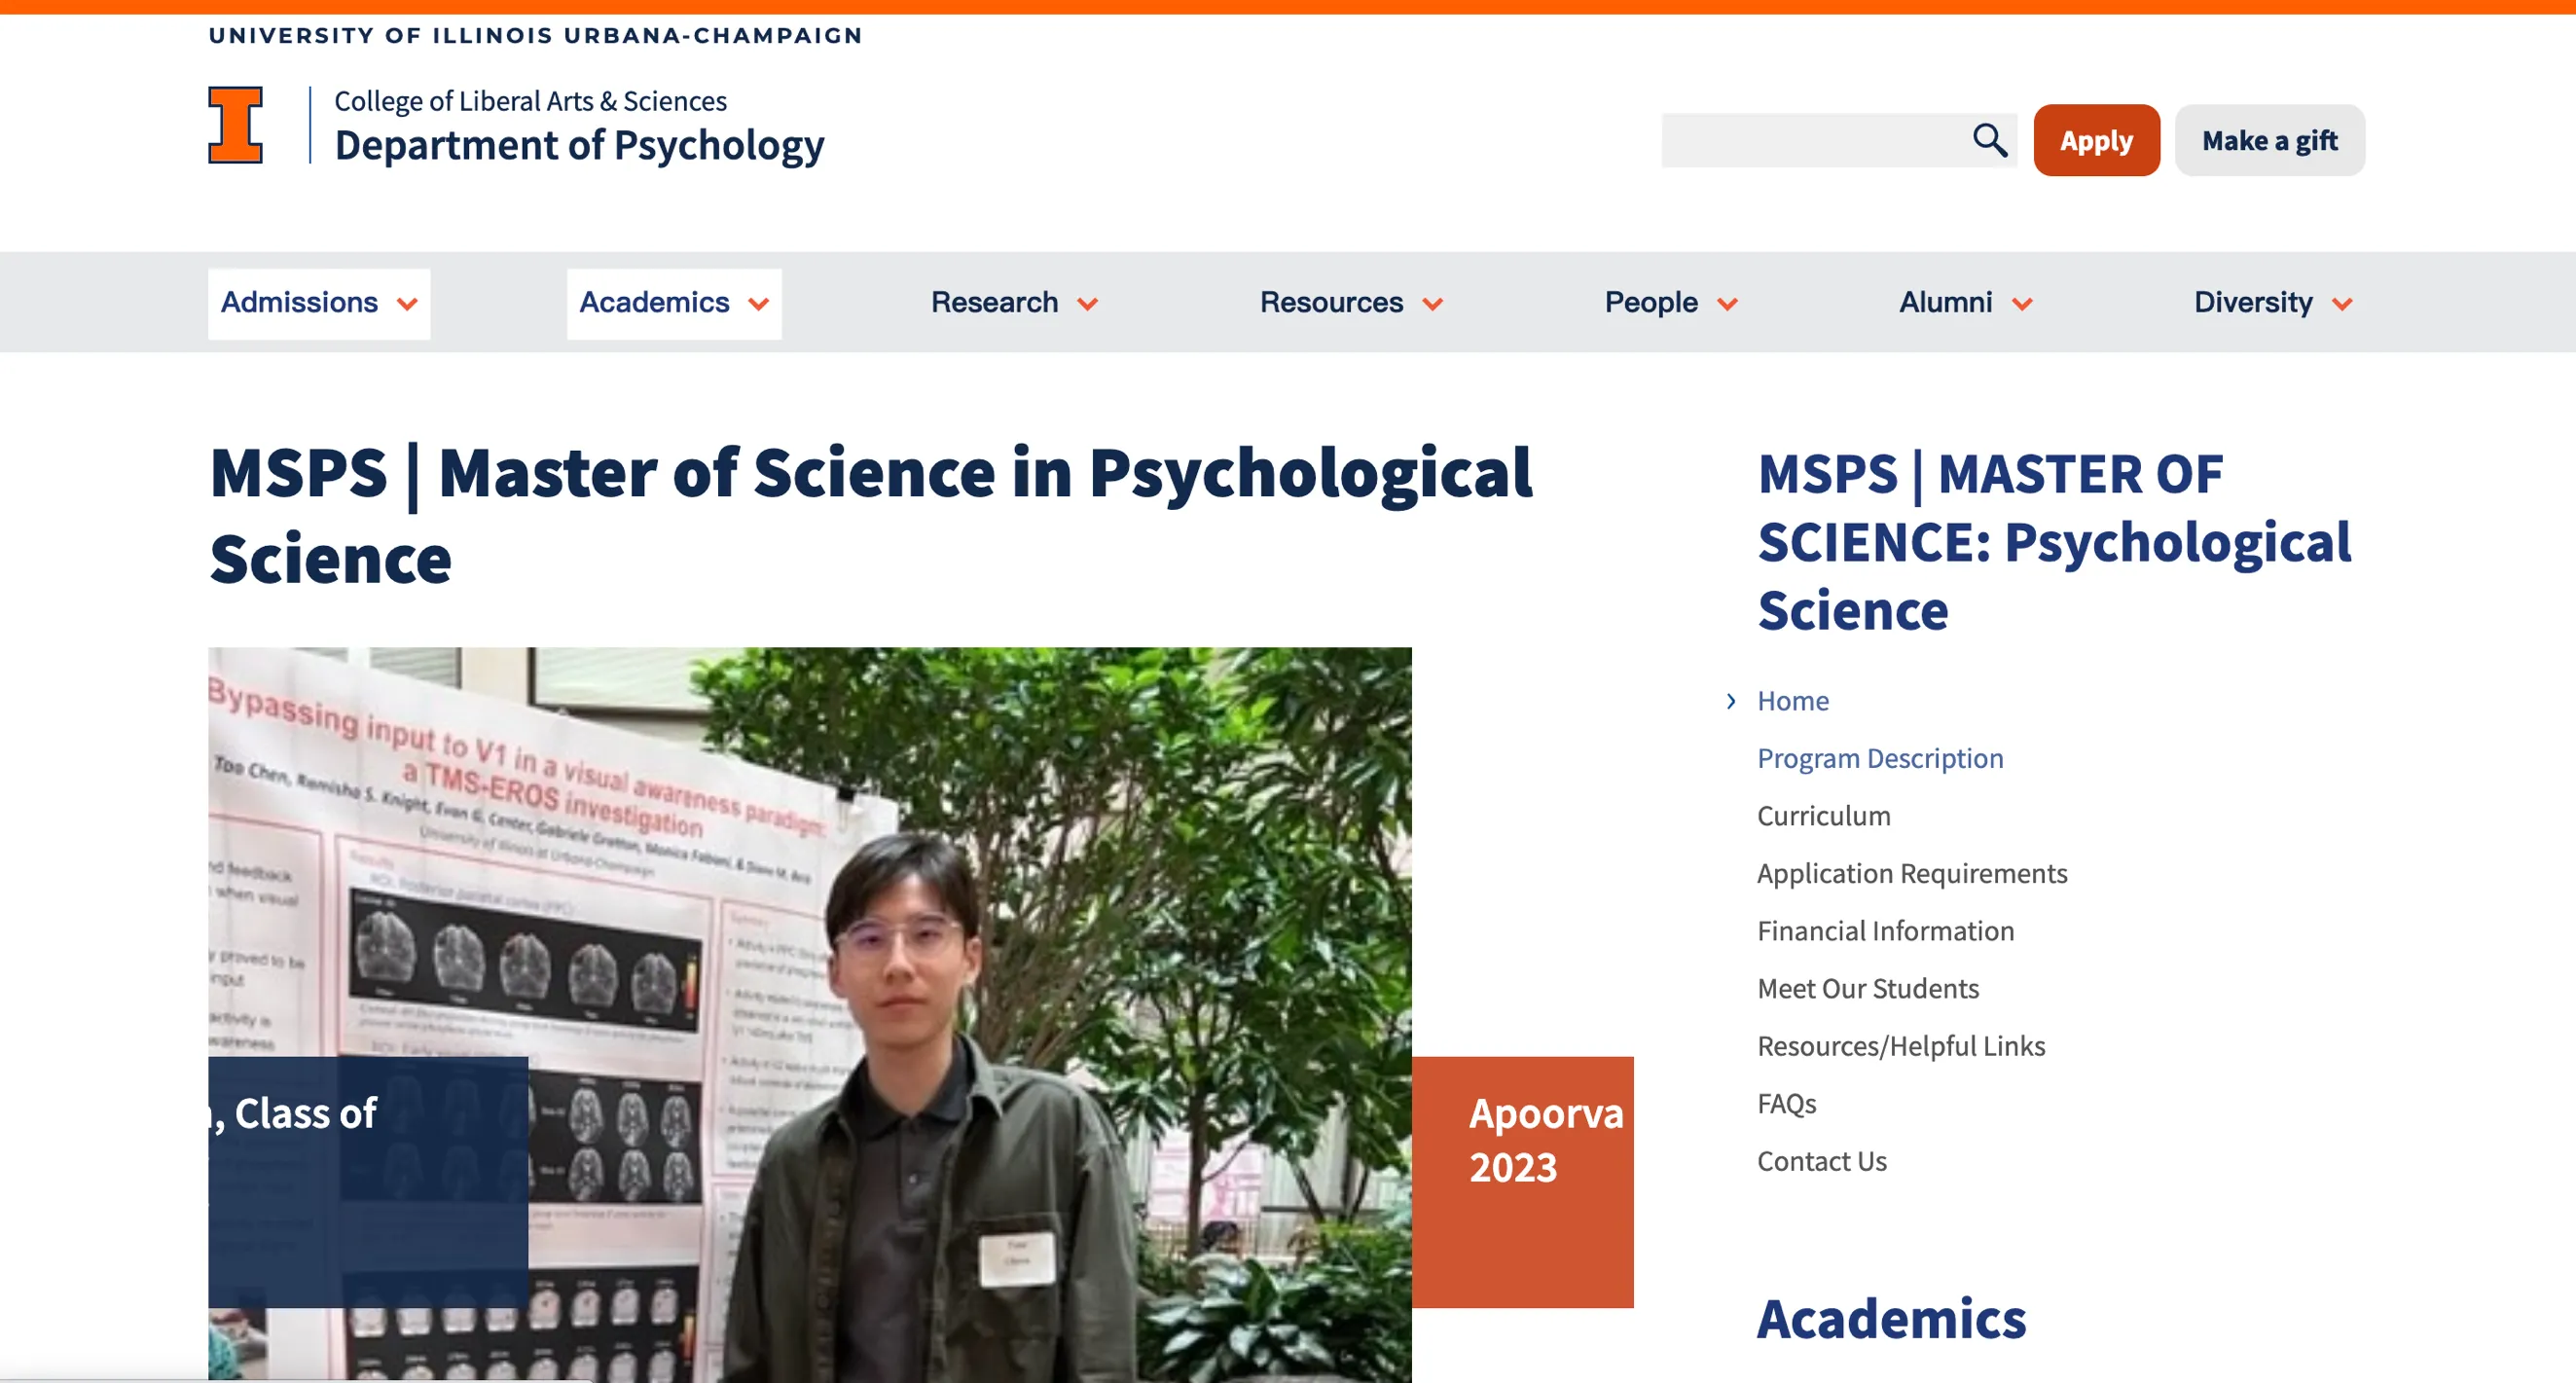Open Application Requirements in sidebar

[1911, 873]
